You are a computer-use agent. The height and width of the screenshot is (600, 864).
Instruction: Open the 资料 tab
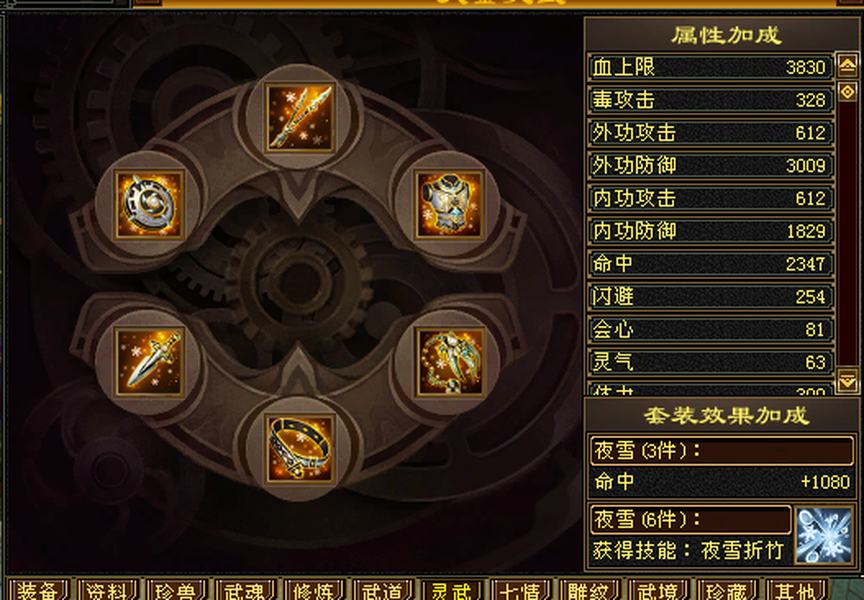pos(107,590)
